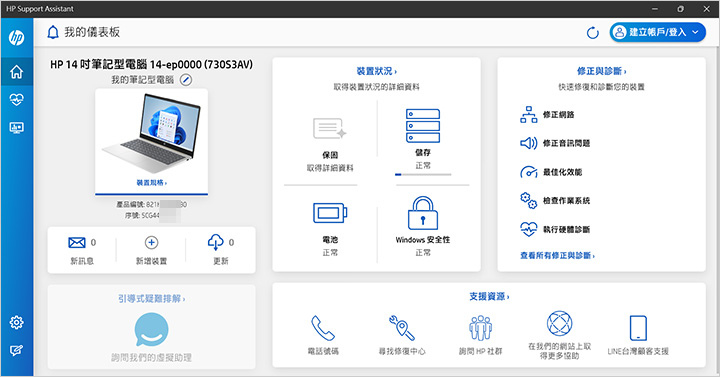Click the virtual assistant chat bubble

click(152, 330)
